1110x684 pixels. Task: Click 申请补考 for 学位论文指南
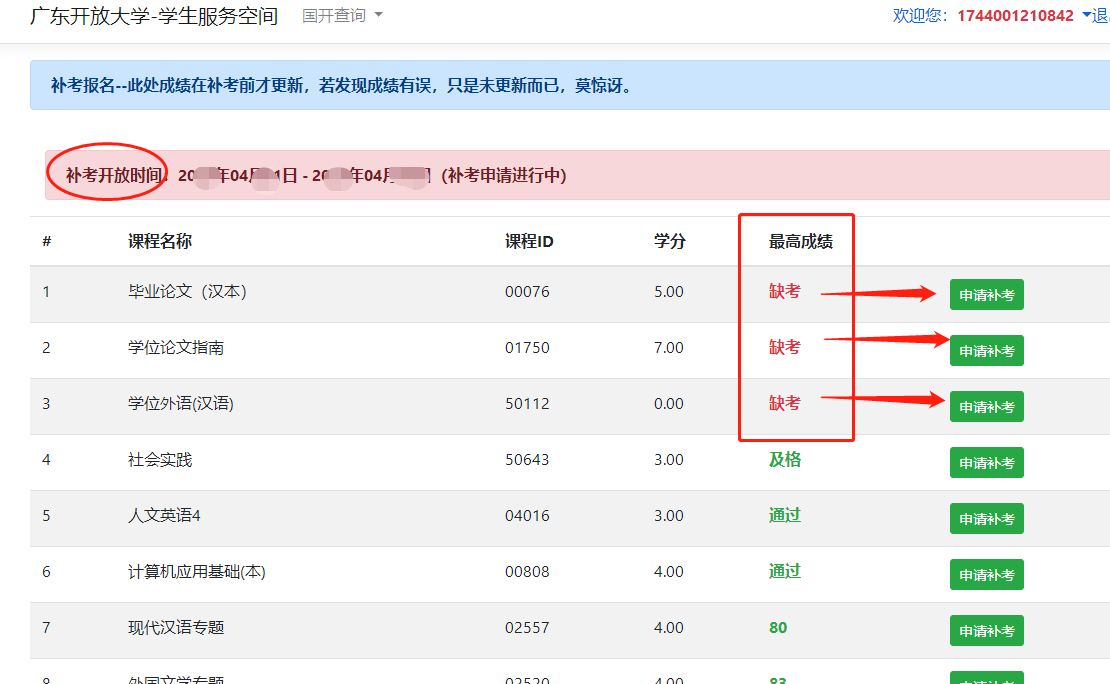pyautogui.click(x=986, y=351)
